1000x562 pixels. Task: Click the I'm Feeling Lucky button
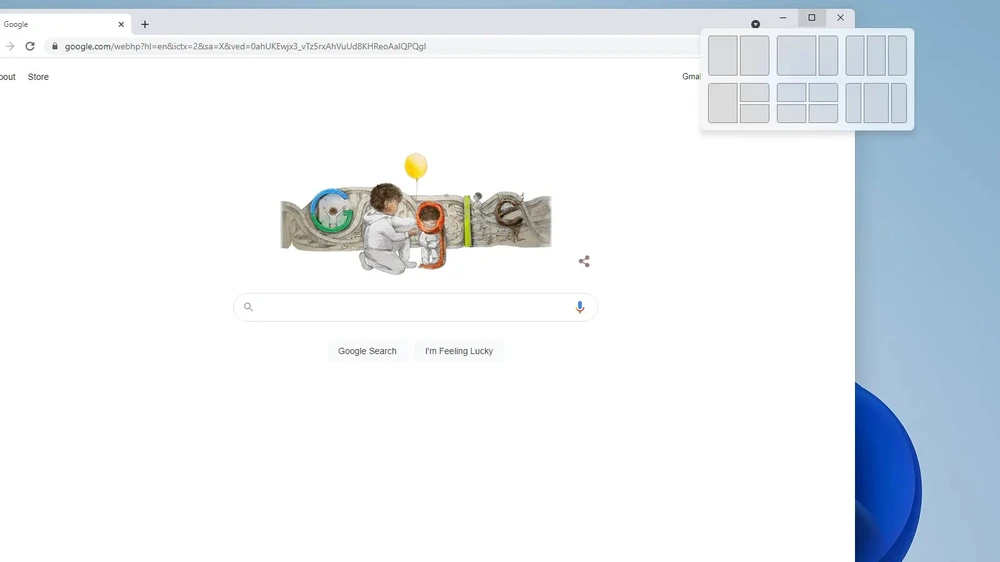459,351
